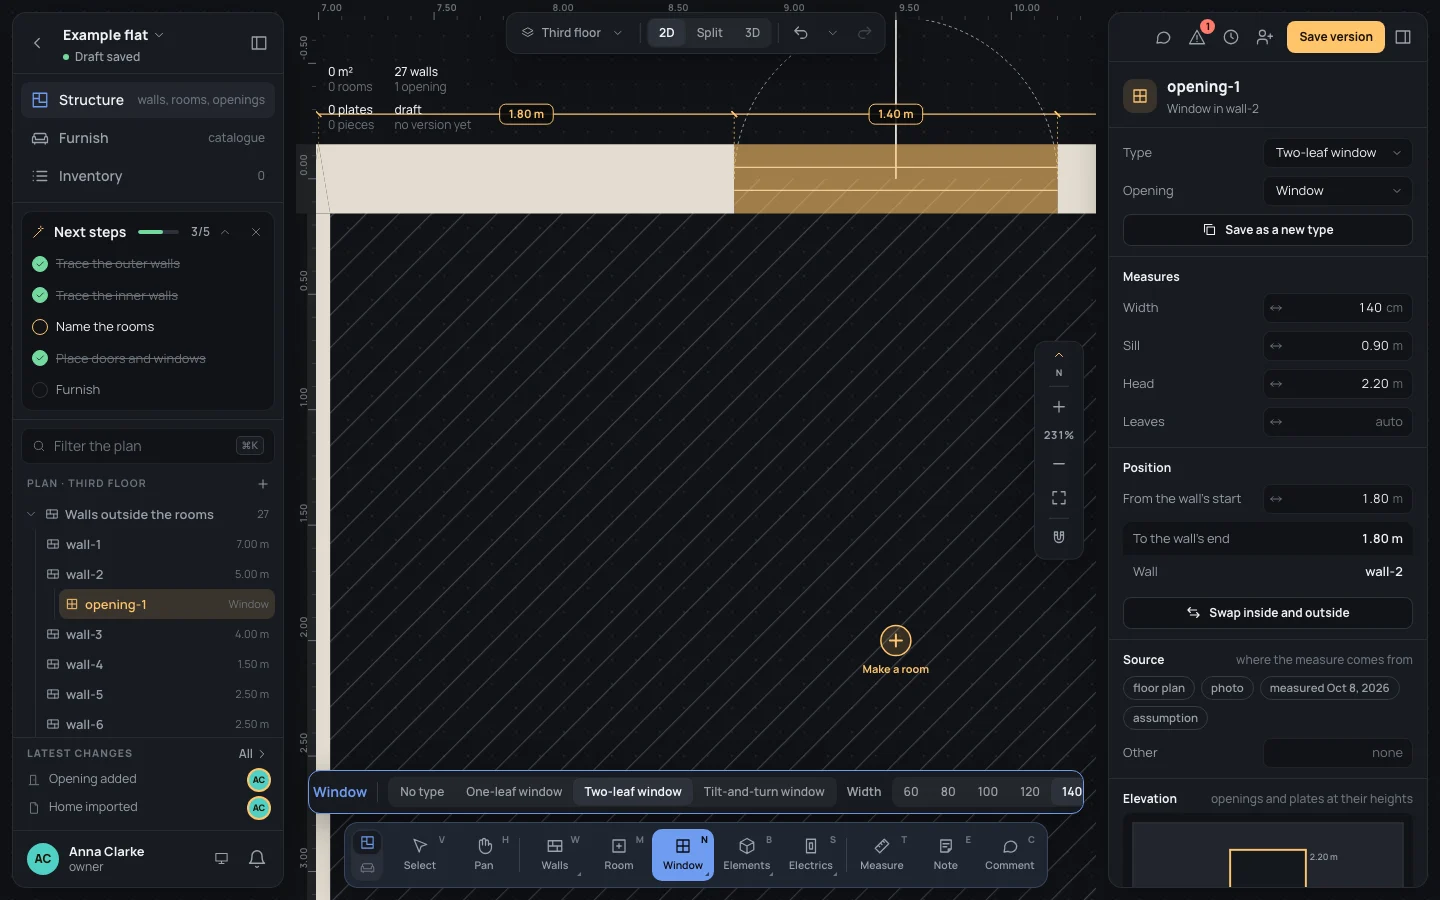1440x900 pixels.
Task: Open the Third floor level dropdown
Action: pyautogui.click(x=572, y=33)
